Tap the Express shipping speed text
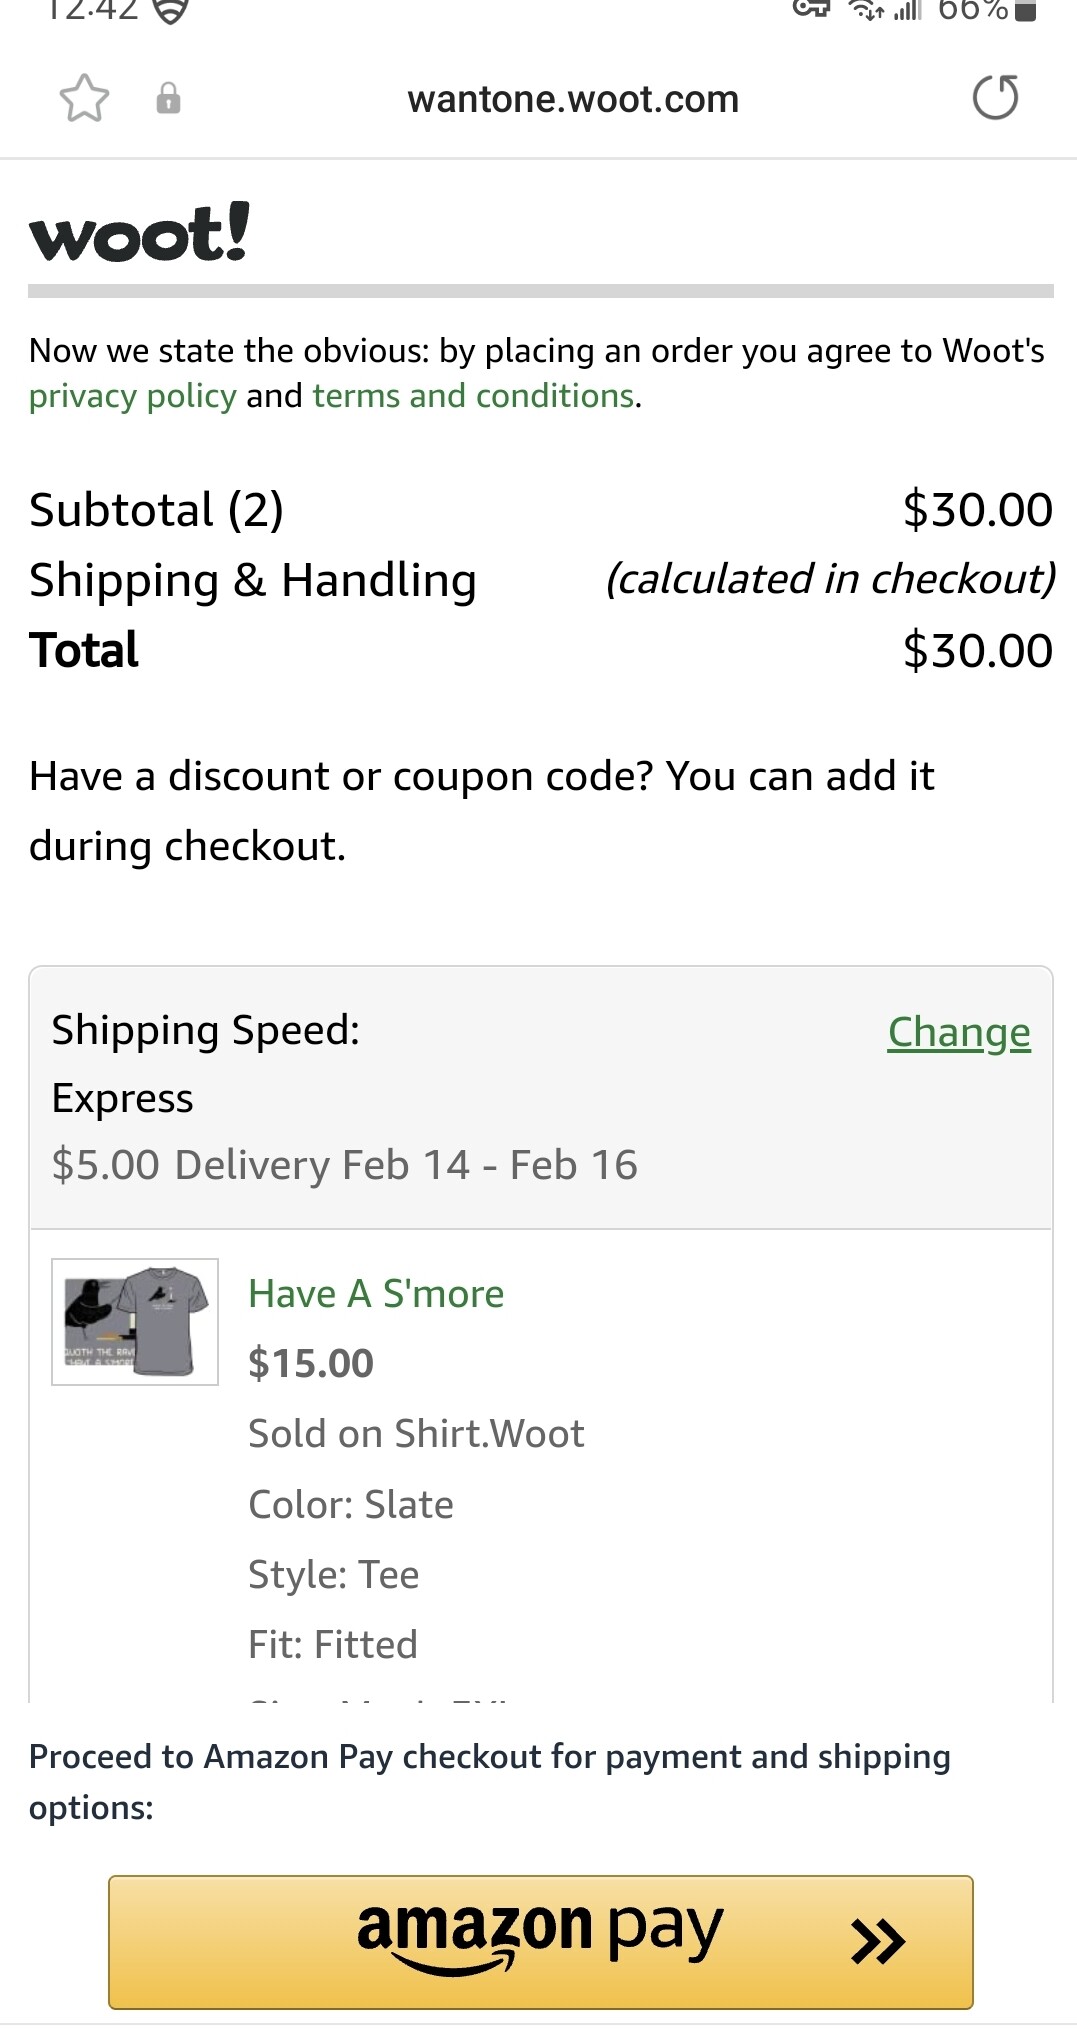 [x=122, y=1099]
